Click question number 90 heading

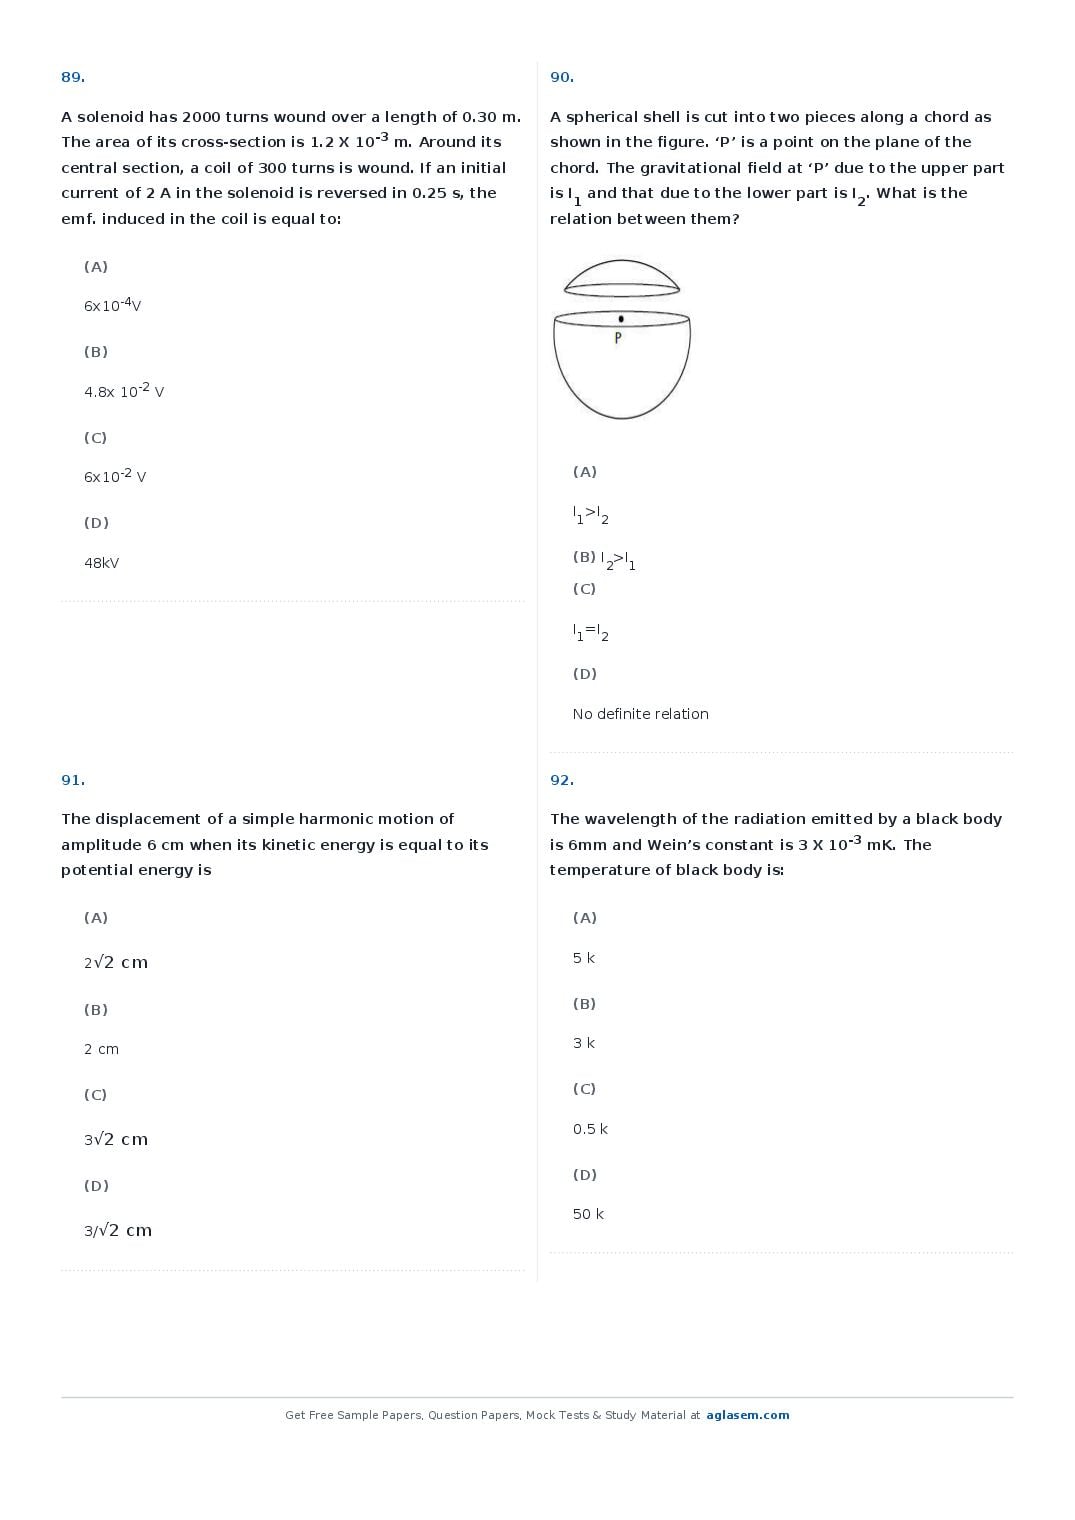[562, 77]
